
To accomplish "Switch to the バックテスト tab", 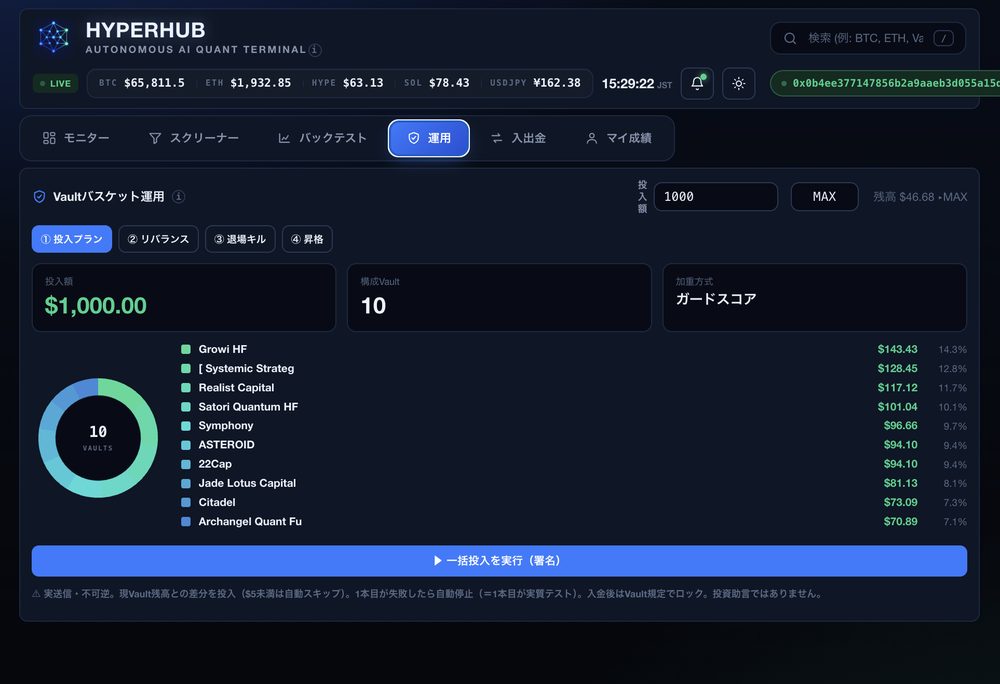I will click(x=322, y=138).
